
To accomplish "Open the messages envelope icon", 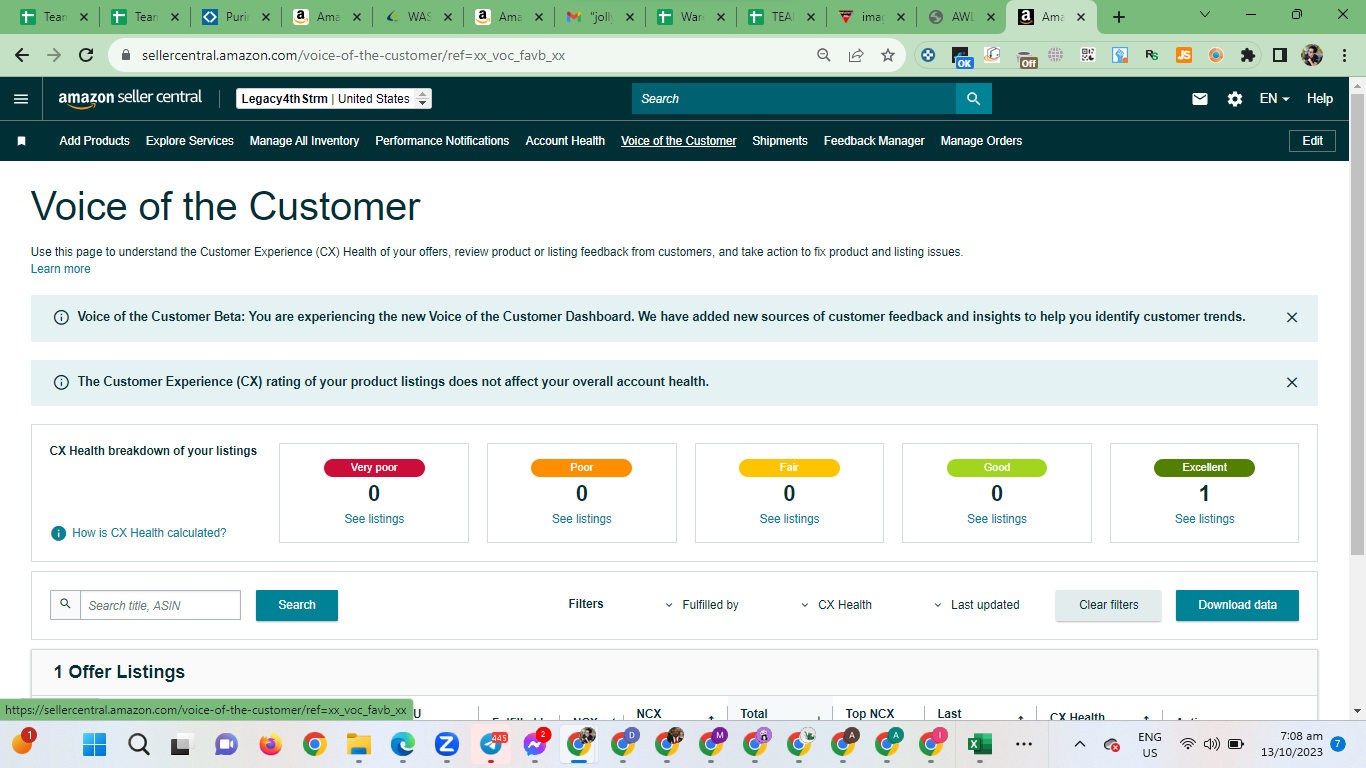I will tap(1200, 99).
